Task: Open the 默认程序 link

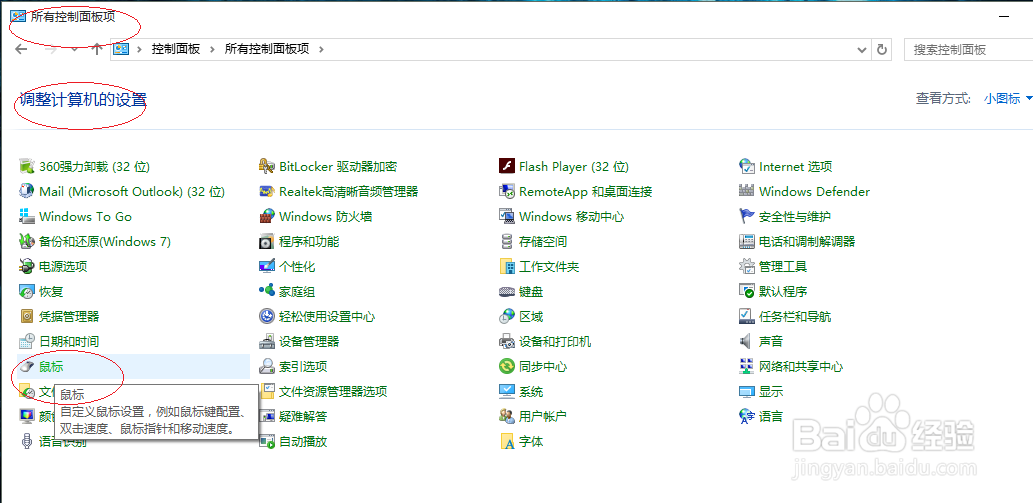Action: coord(783,292)
